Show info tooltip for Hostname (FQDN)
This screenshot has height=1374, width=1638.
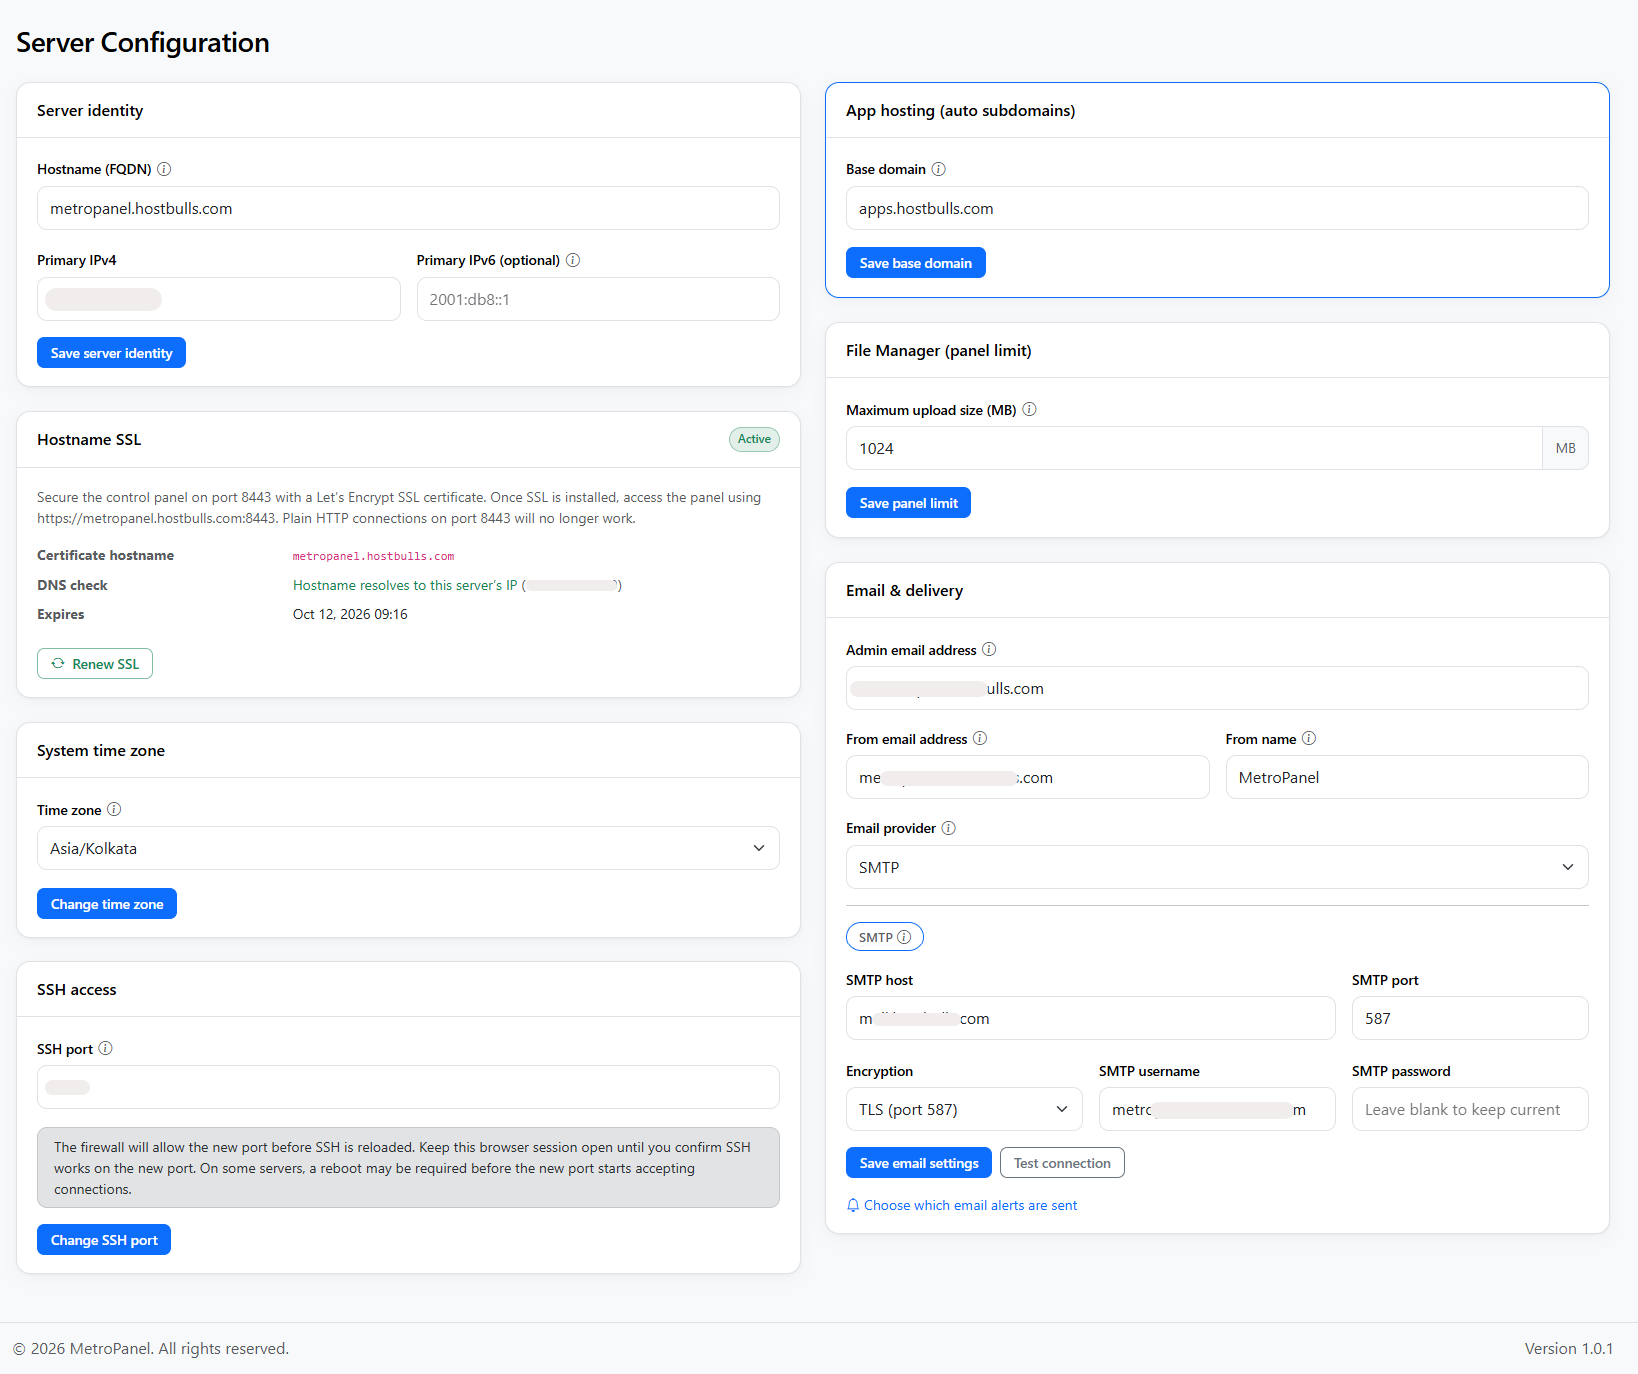[164, 169]
